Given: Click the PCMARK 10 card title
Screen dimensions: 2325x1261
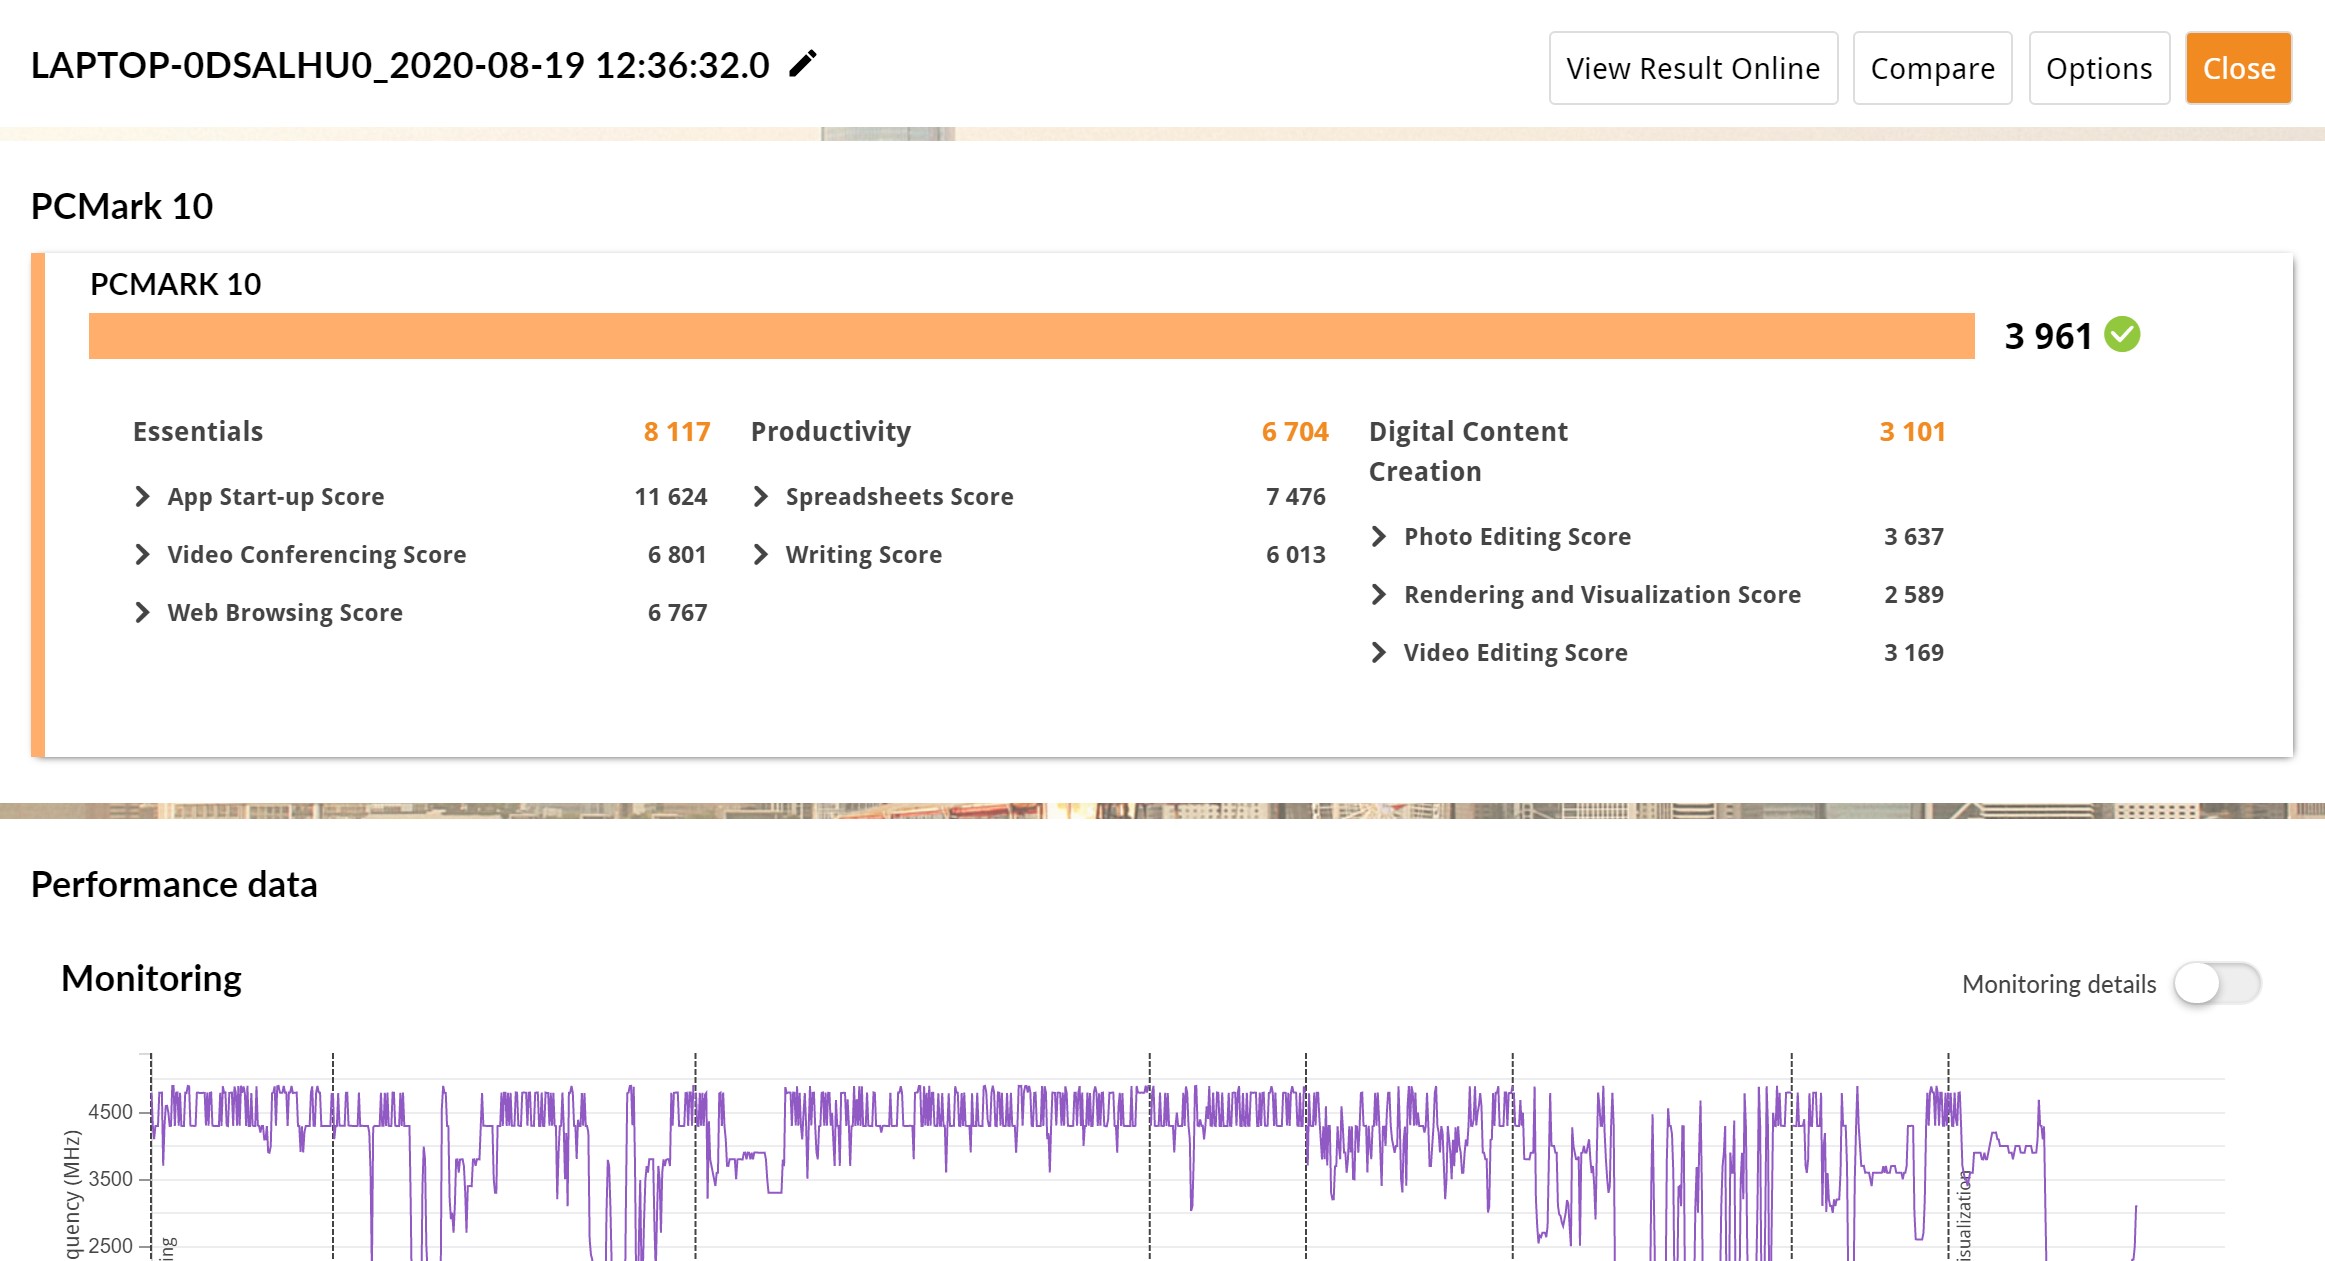Looking at the screenshot, I should (x=176, y=284).
